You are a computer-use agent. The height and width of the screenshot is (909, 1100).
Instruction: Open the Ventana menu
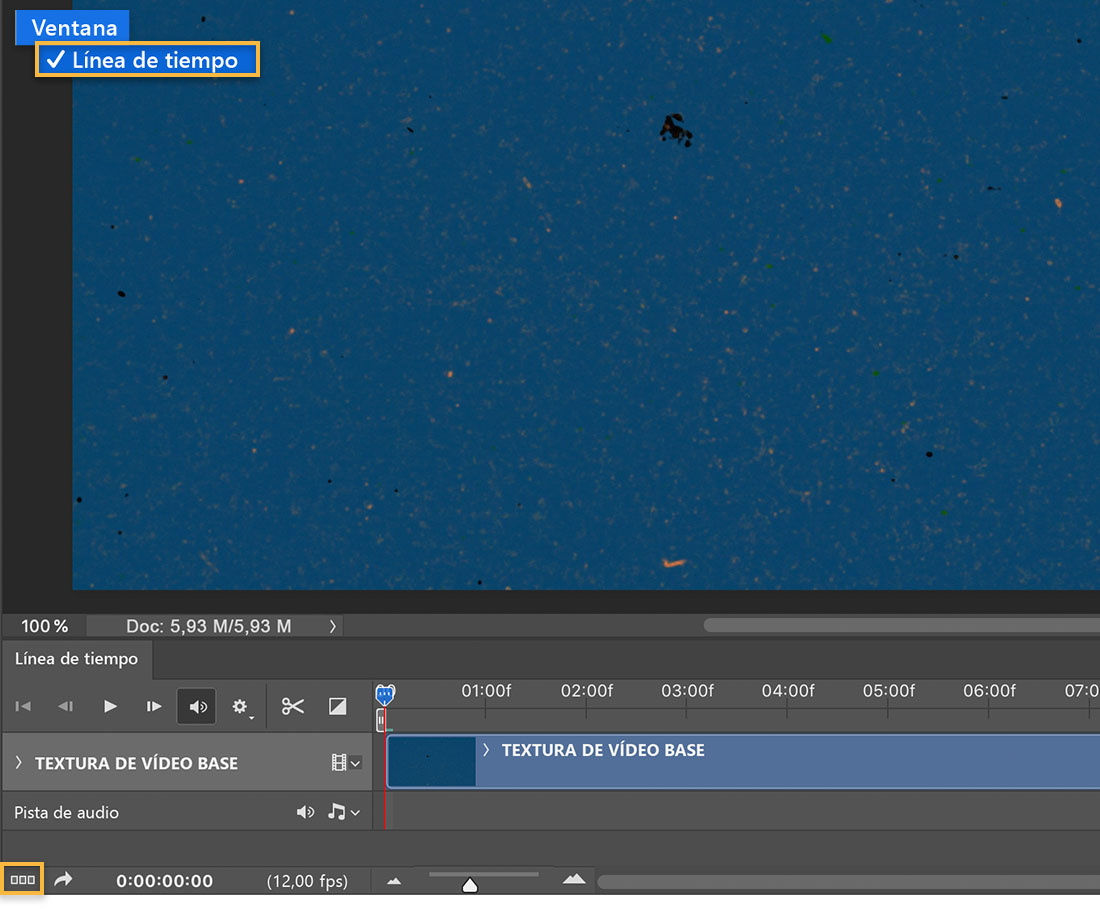point(74,27)
